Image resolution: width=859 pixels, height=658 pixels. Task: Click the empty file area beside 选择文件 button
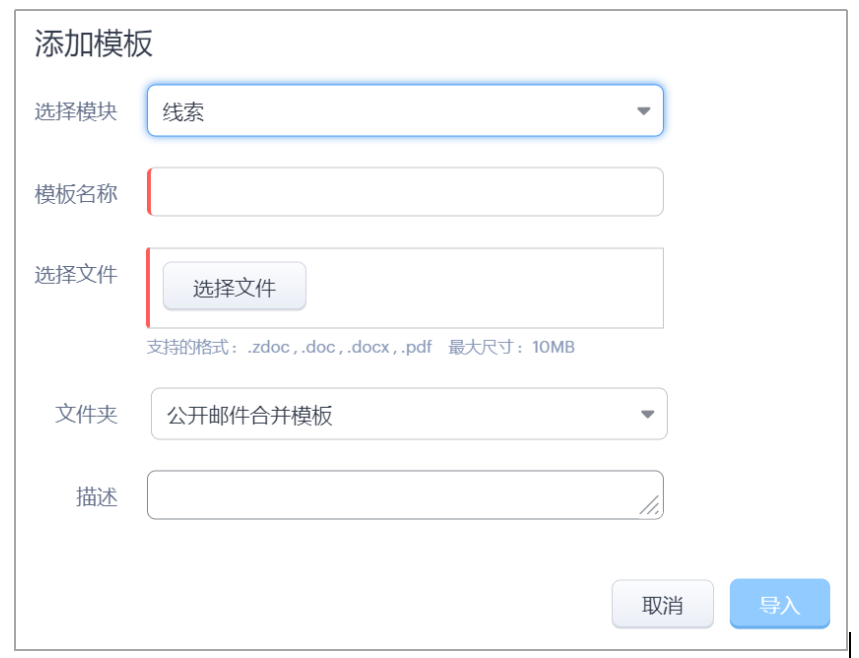click(x=480, y=288)
